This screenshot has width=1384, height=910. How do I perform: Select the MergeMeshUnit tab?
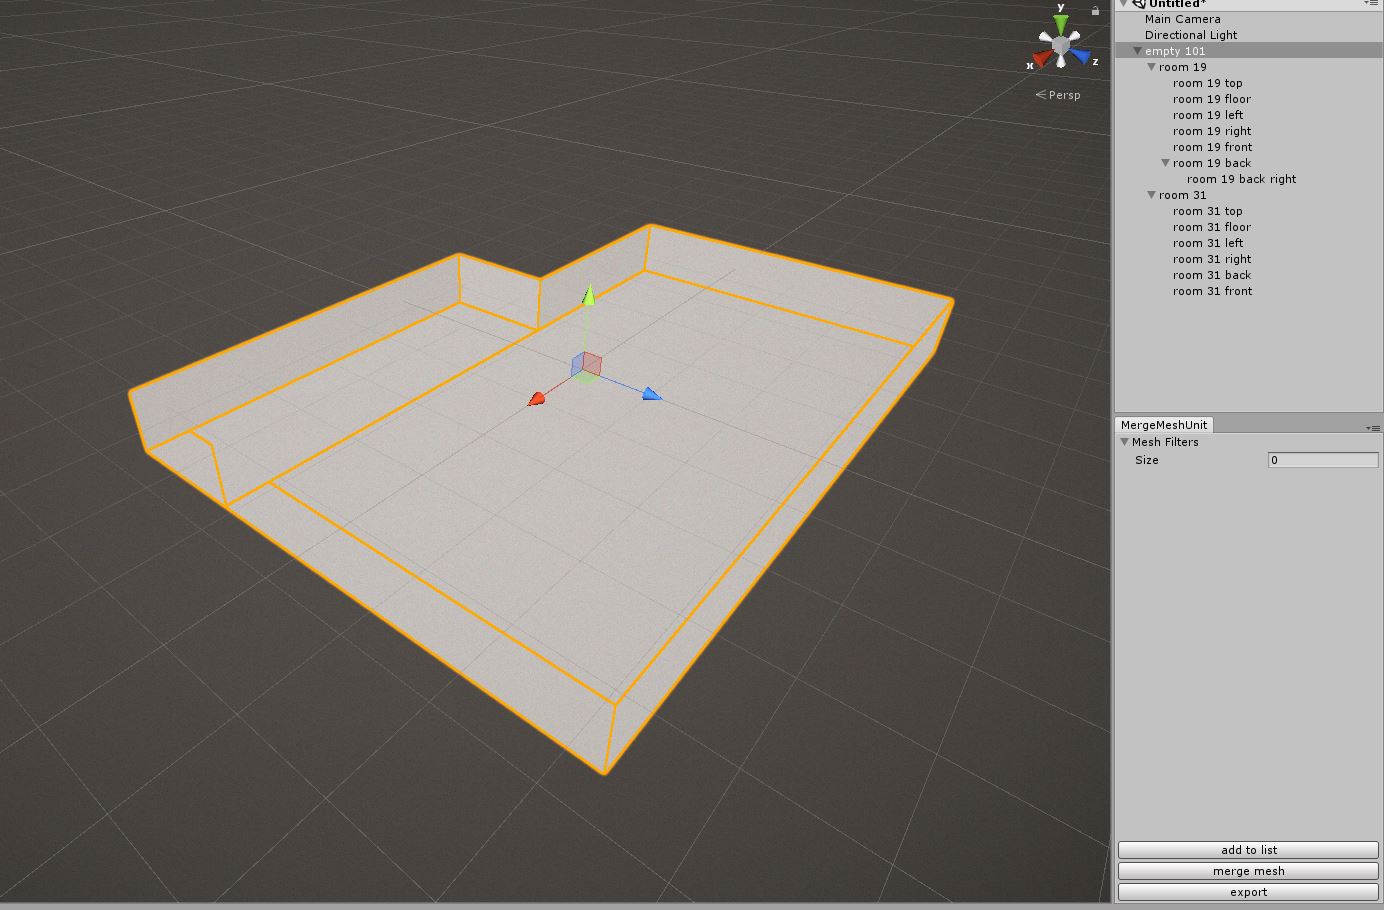(1164, 425)
